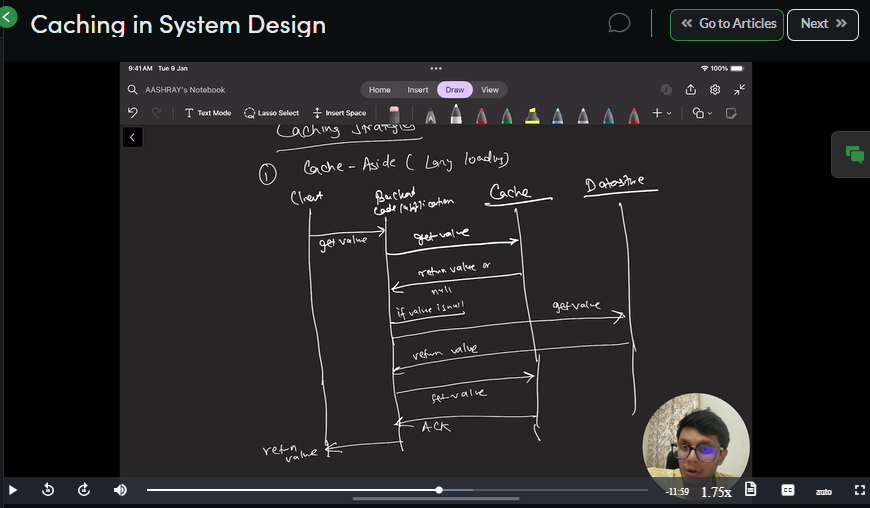870x508 pixels.
Task: Undo the last drawing stroke
Action: click(133, 113)
